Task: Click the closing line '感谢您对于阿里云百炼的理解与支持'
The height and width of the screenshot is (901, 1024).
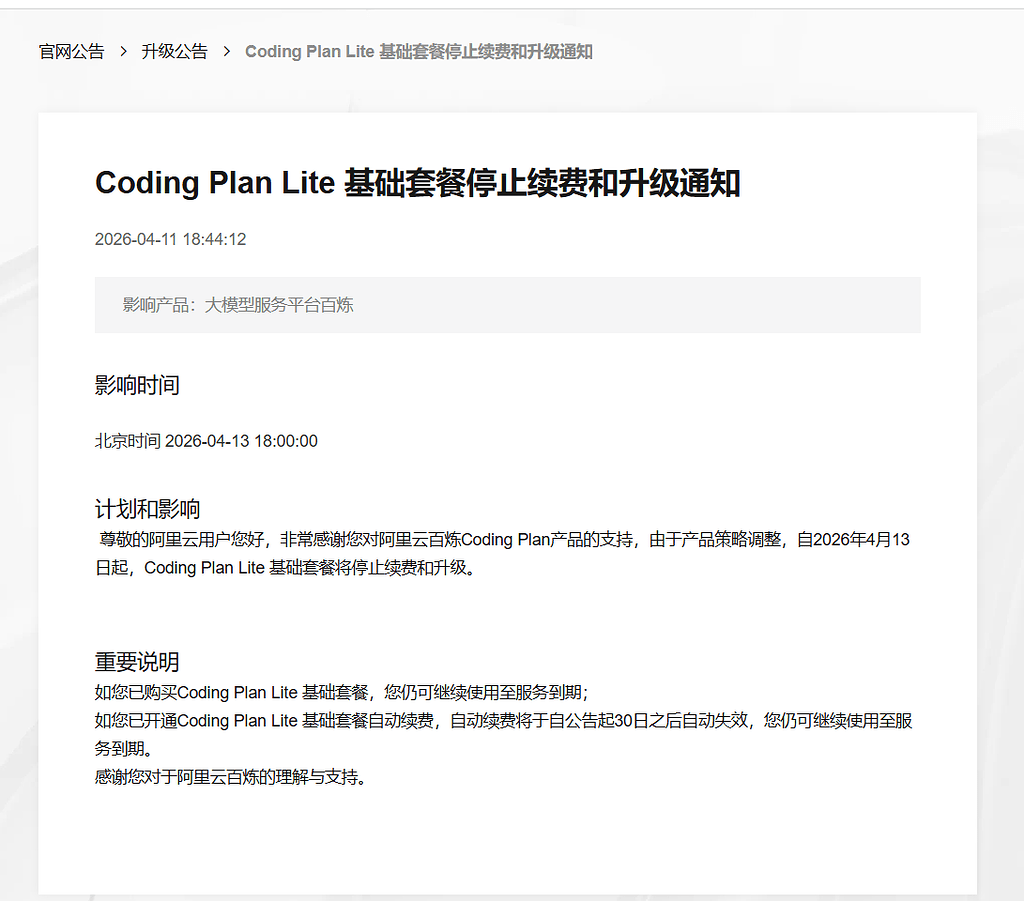Action: (231, 777)
